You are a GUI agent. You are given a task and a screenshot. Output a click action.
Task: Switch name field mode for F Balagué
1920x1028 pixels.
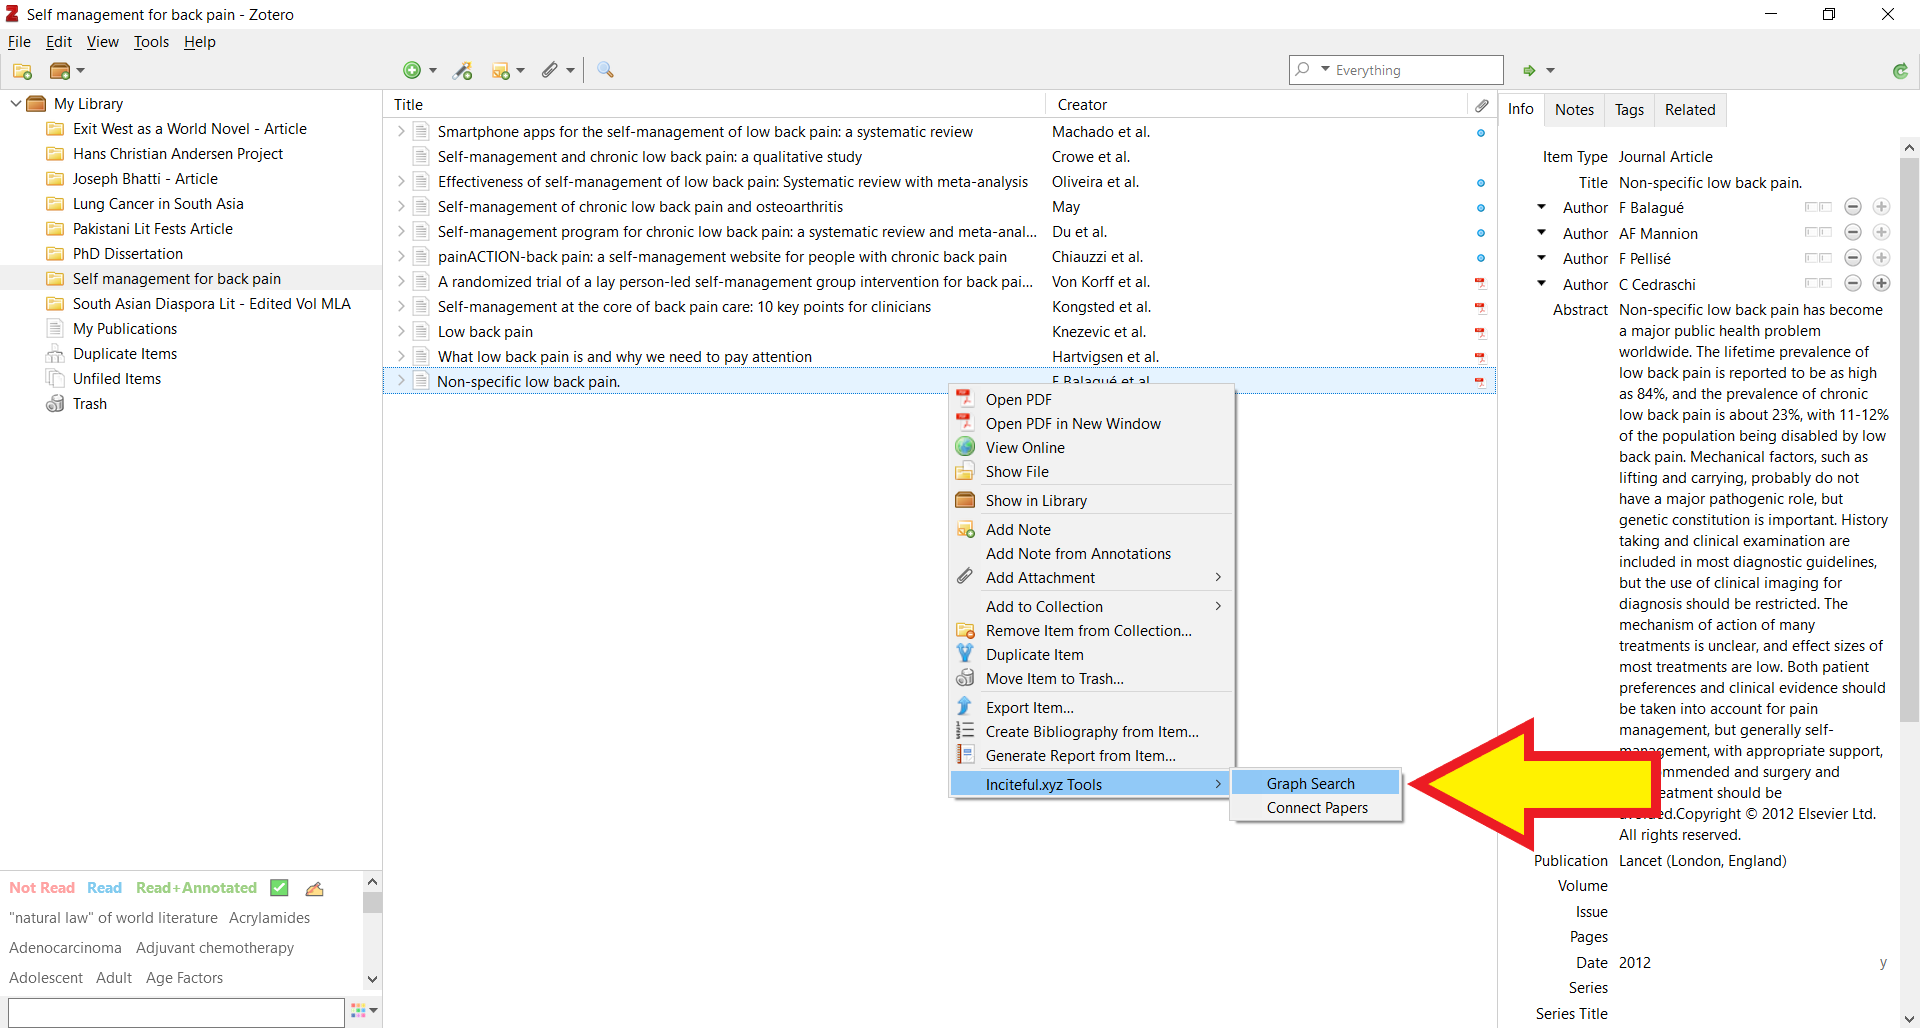point(1818,207)
